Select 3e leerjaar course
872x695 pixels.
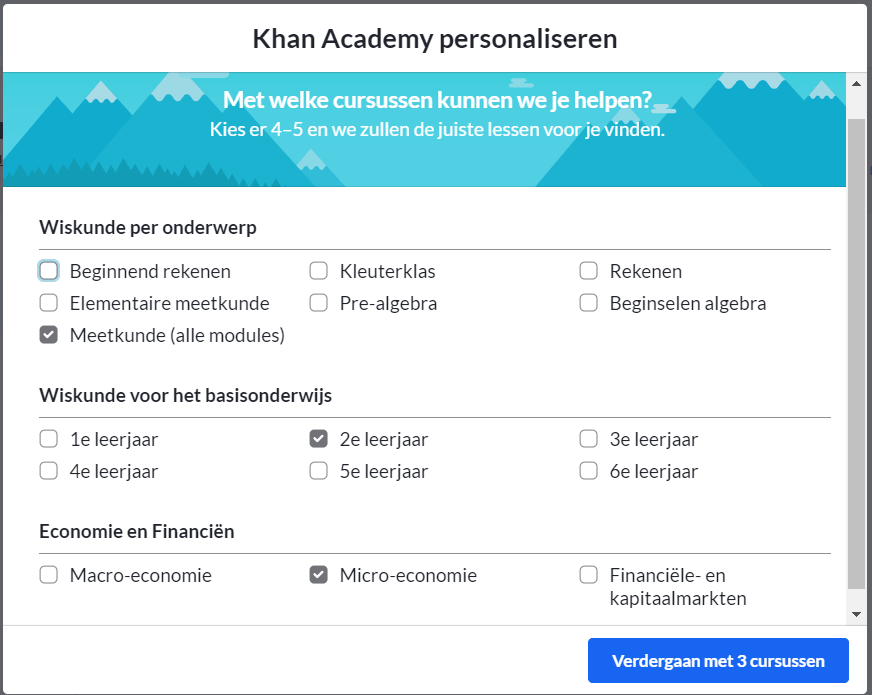[588, 439]
